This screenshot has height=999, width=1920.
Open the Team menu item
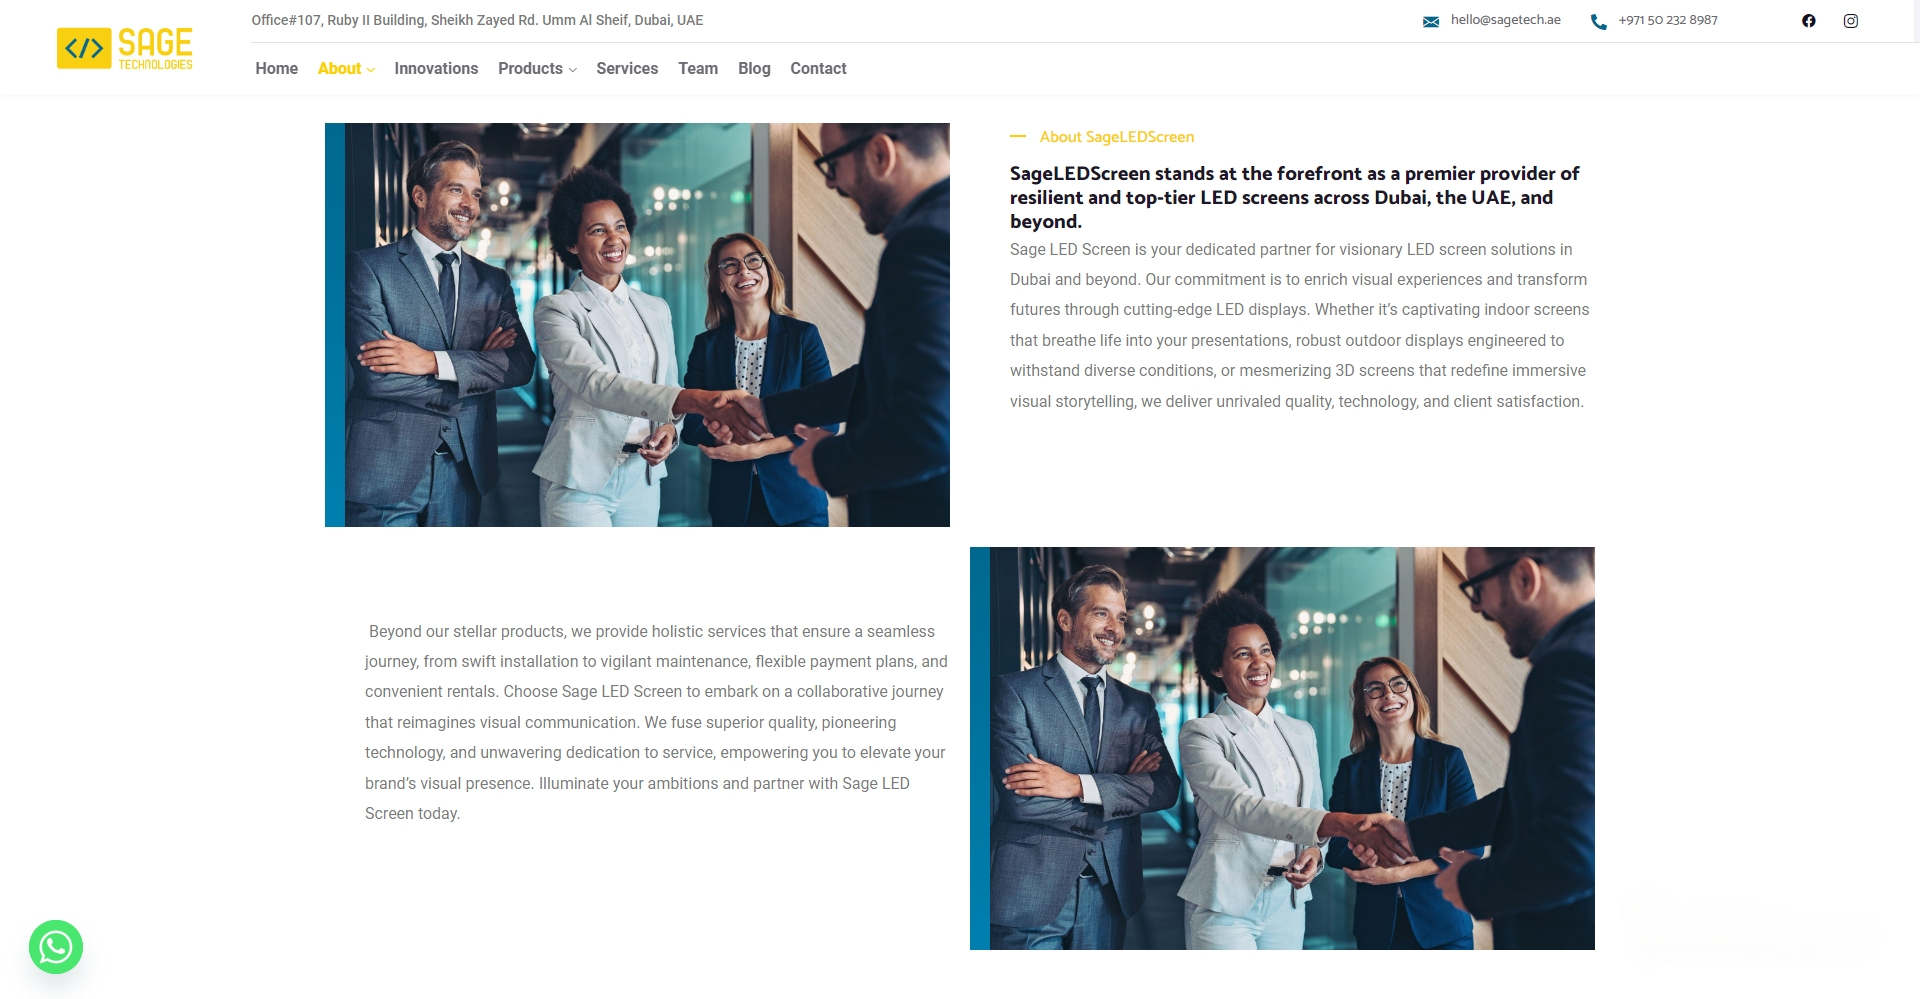click(698, 69)
